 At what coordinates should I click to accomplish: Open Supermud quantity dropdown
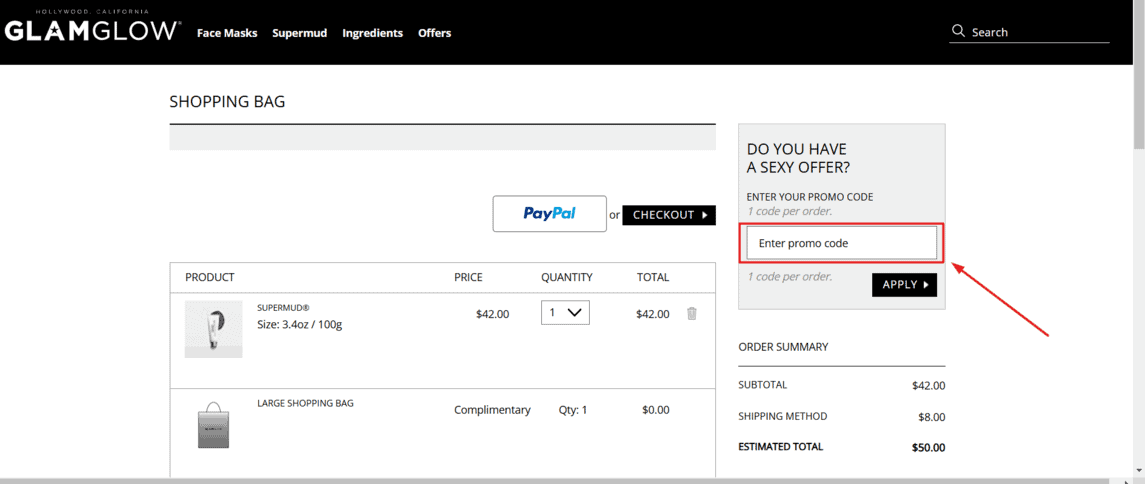pyautogui.click(x=565, y=312)
